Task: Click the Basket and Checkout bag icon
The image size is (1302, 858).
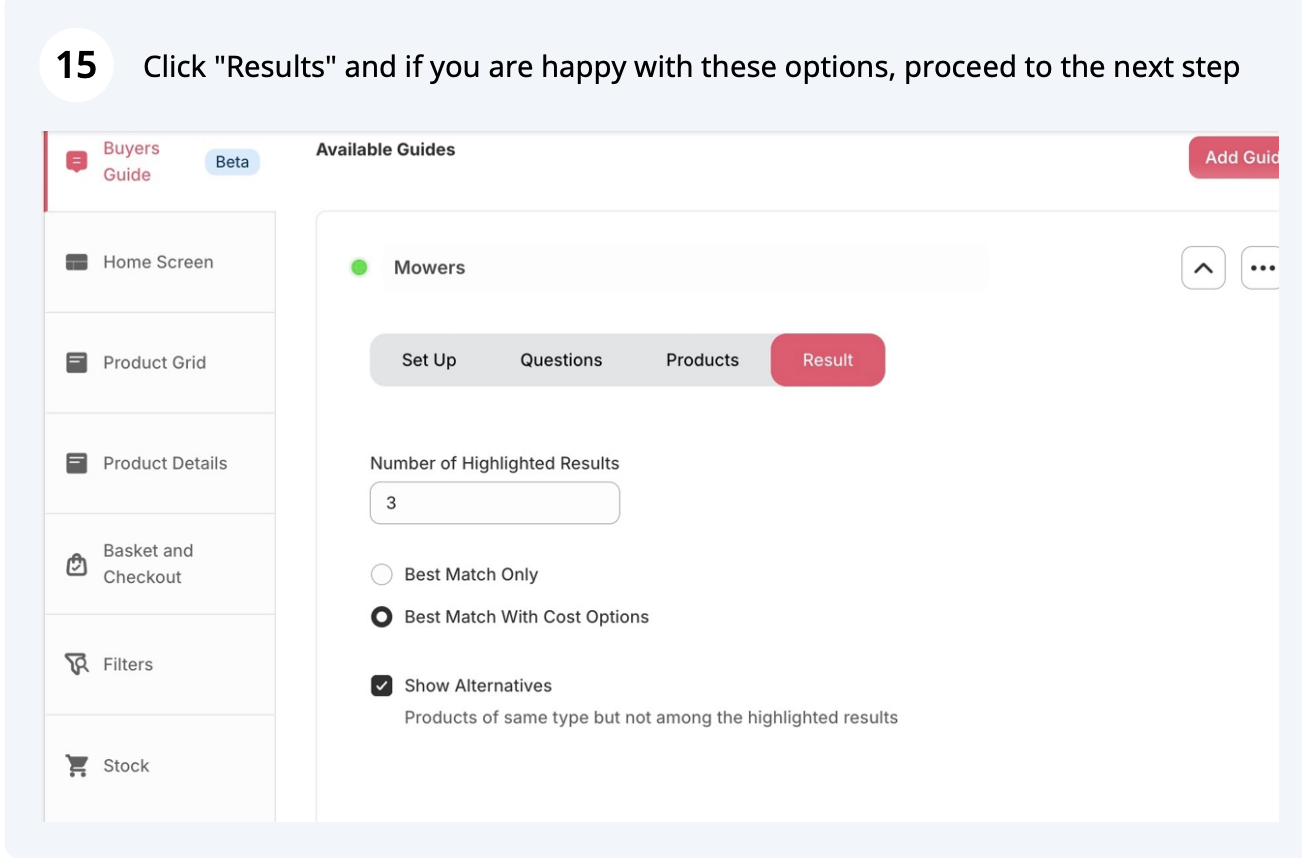Action: [x=76, y=564]
